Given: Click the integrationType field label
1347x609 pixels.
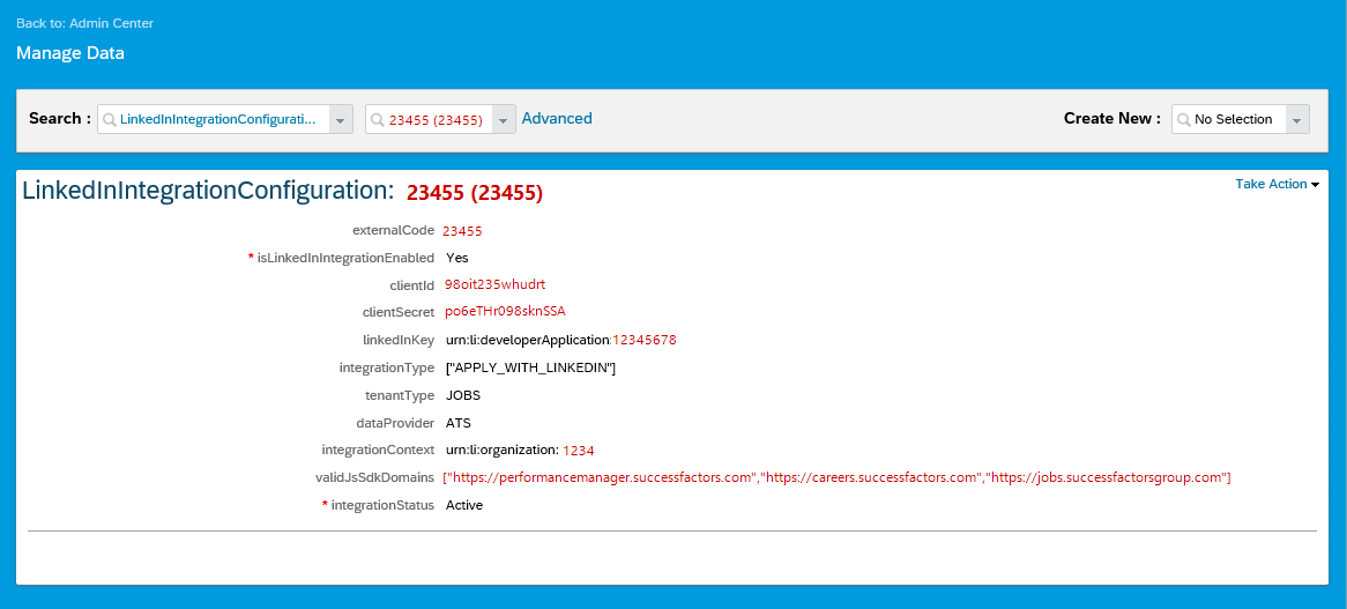Looking at the screenshot, I should pos(387,368).
